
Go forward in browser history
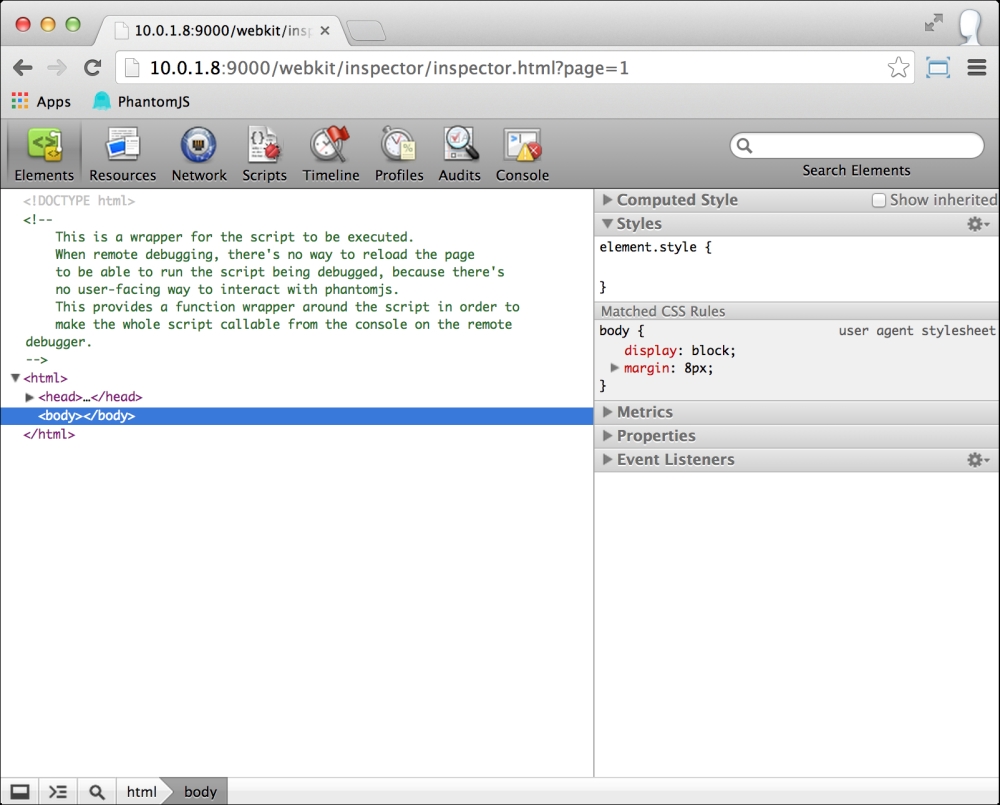click(x=57, y=68)
